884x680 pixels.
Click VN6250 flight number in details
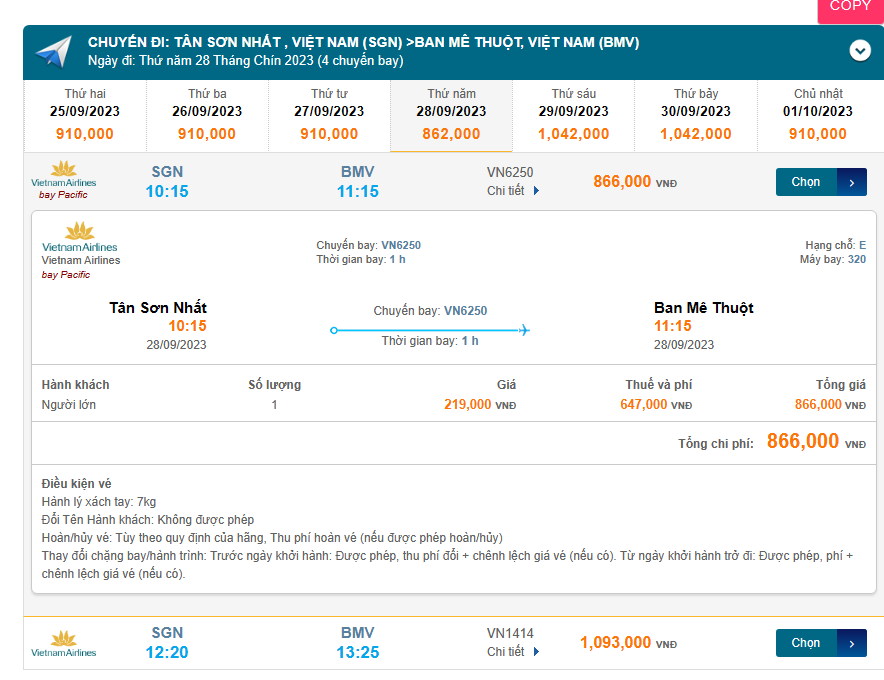(400, 245)
